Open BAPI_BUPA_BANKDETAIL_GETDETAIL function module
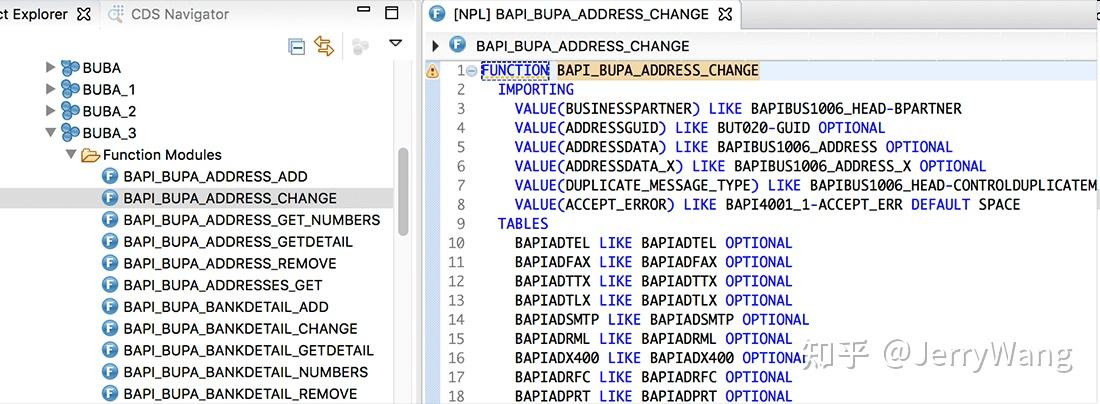The height and width of the screenshot is (404, 1100). point(248,351)
